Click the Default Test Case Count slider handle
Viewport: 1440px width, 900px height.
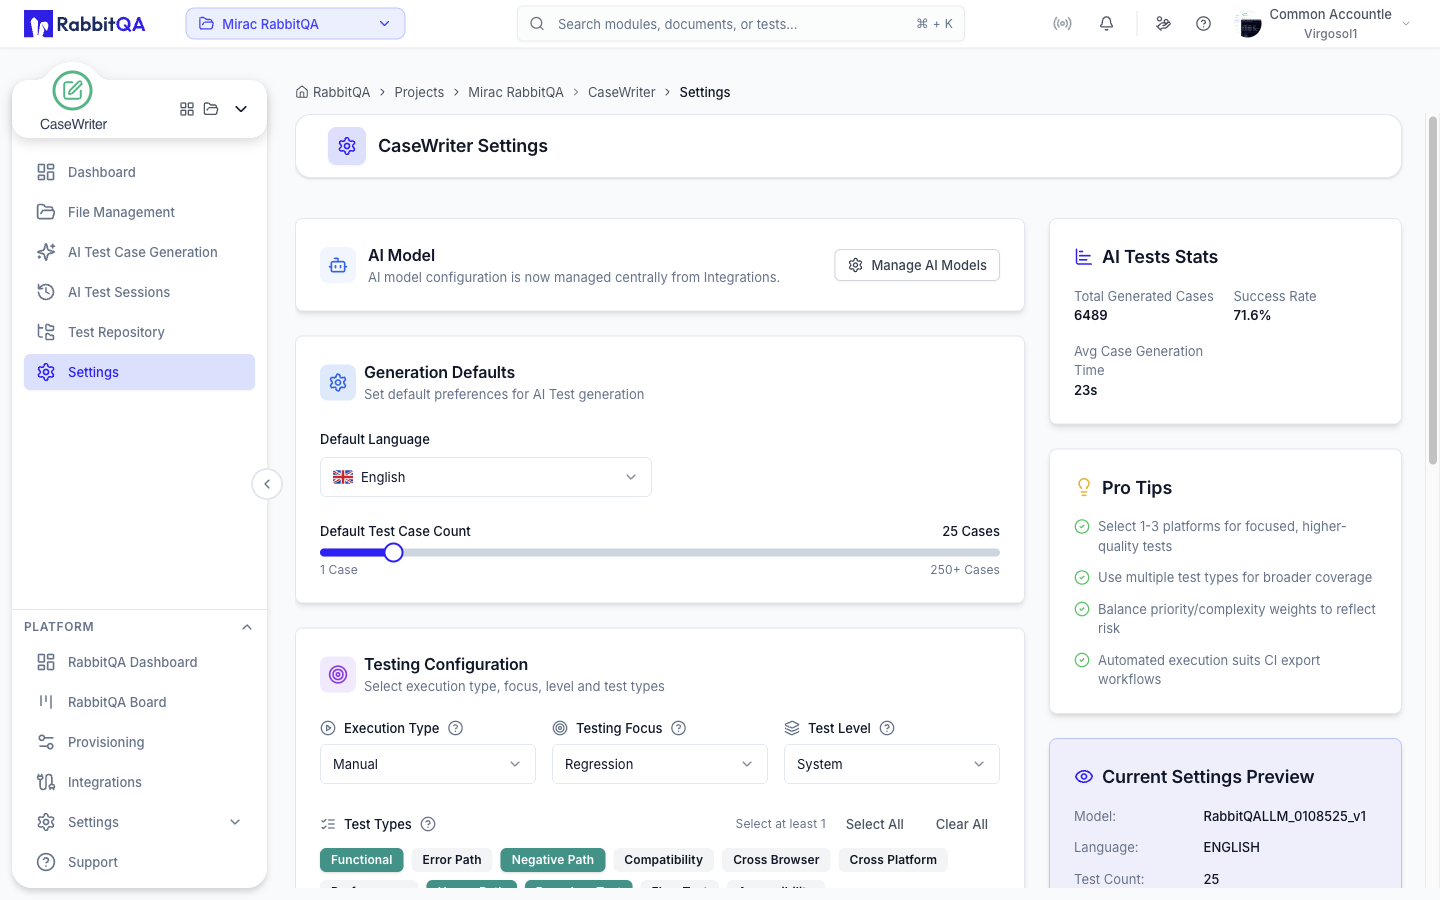click(x=394, y=552)
